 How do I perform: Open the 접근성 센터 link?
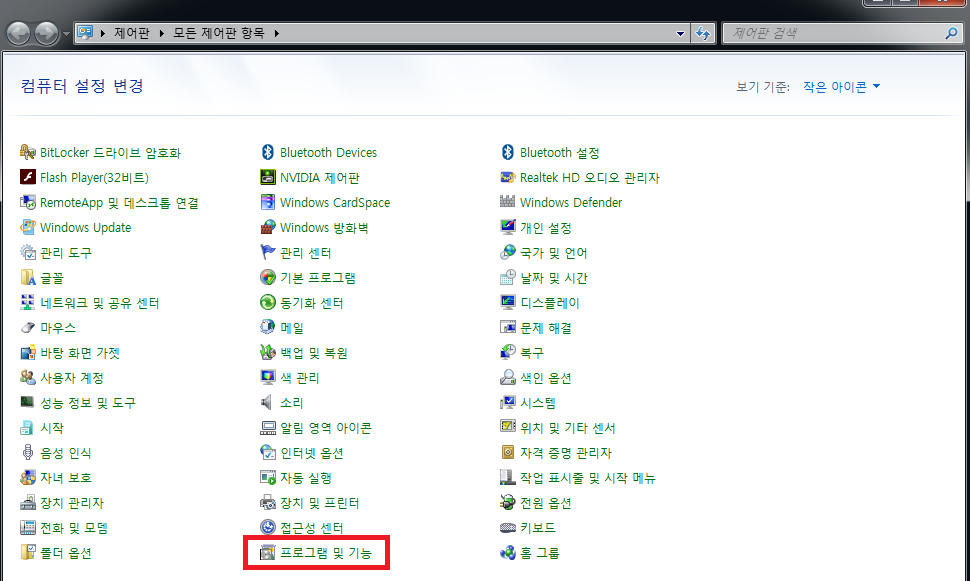311,528
